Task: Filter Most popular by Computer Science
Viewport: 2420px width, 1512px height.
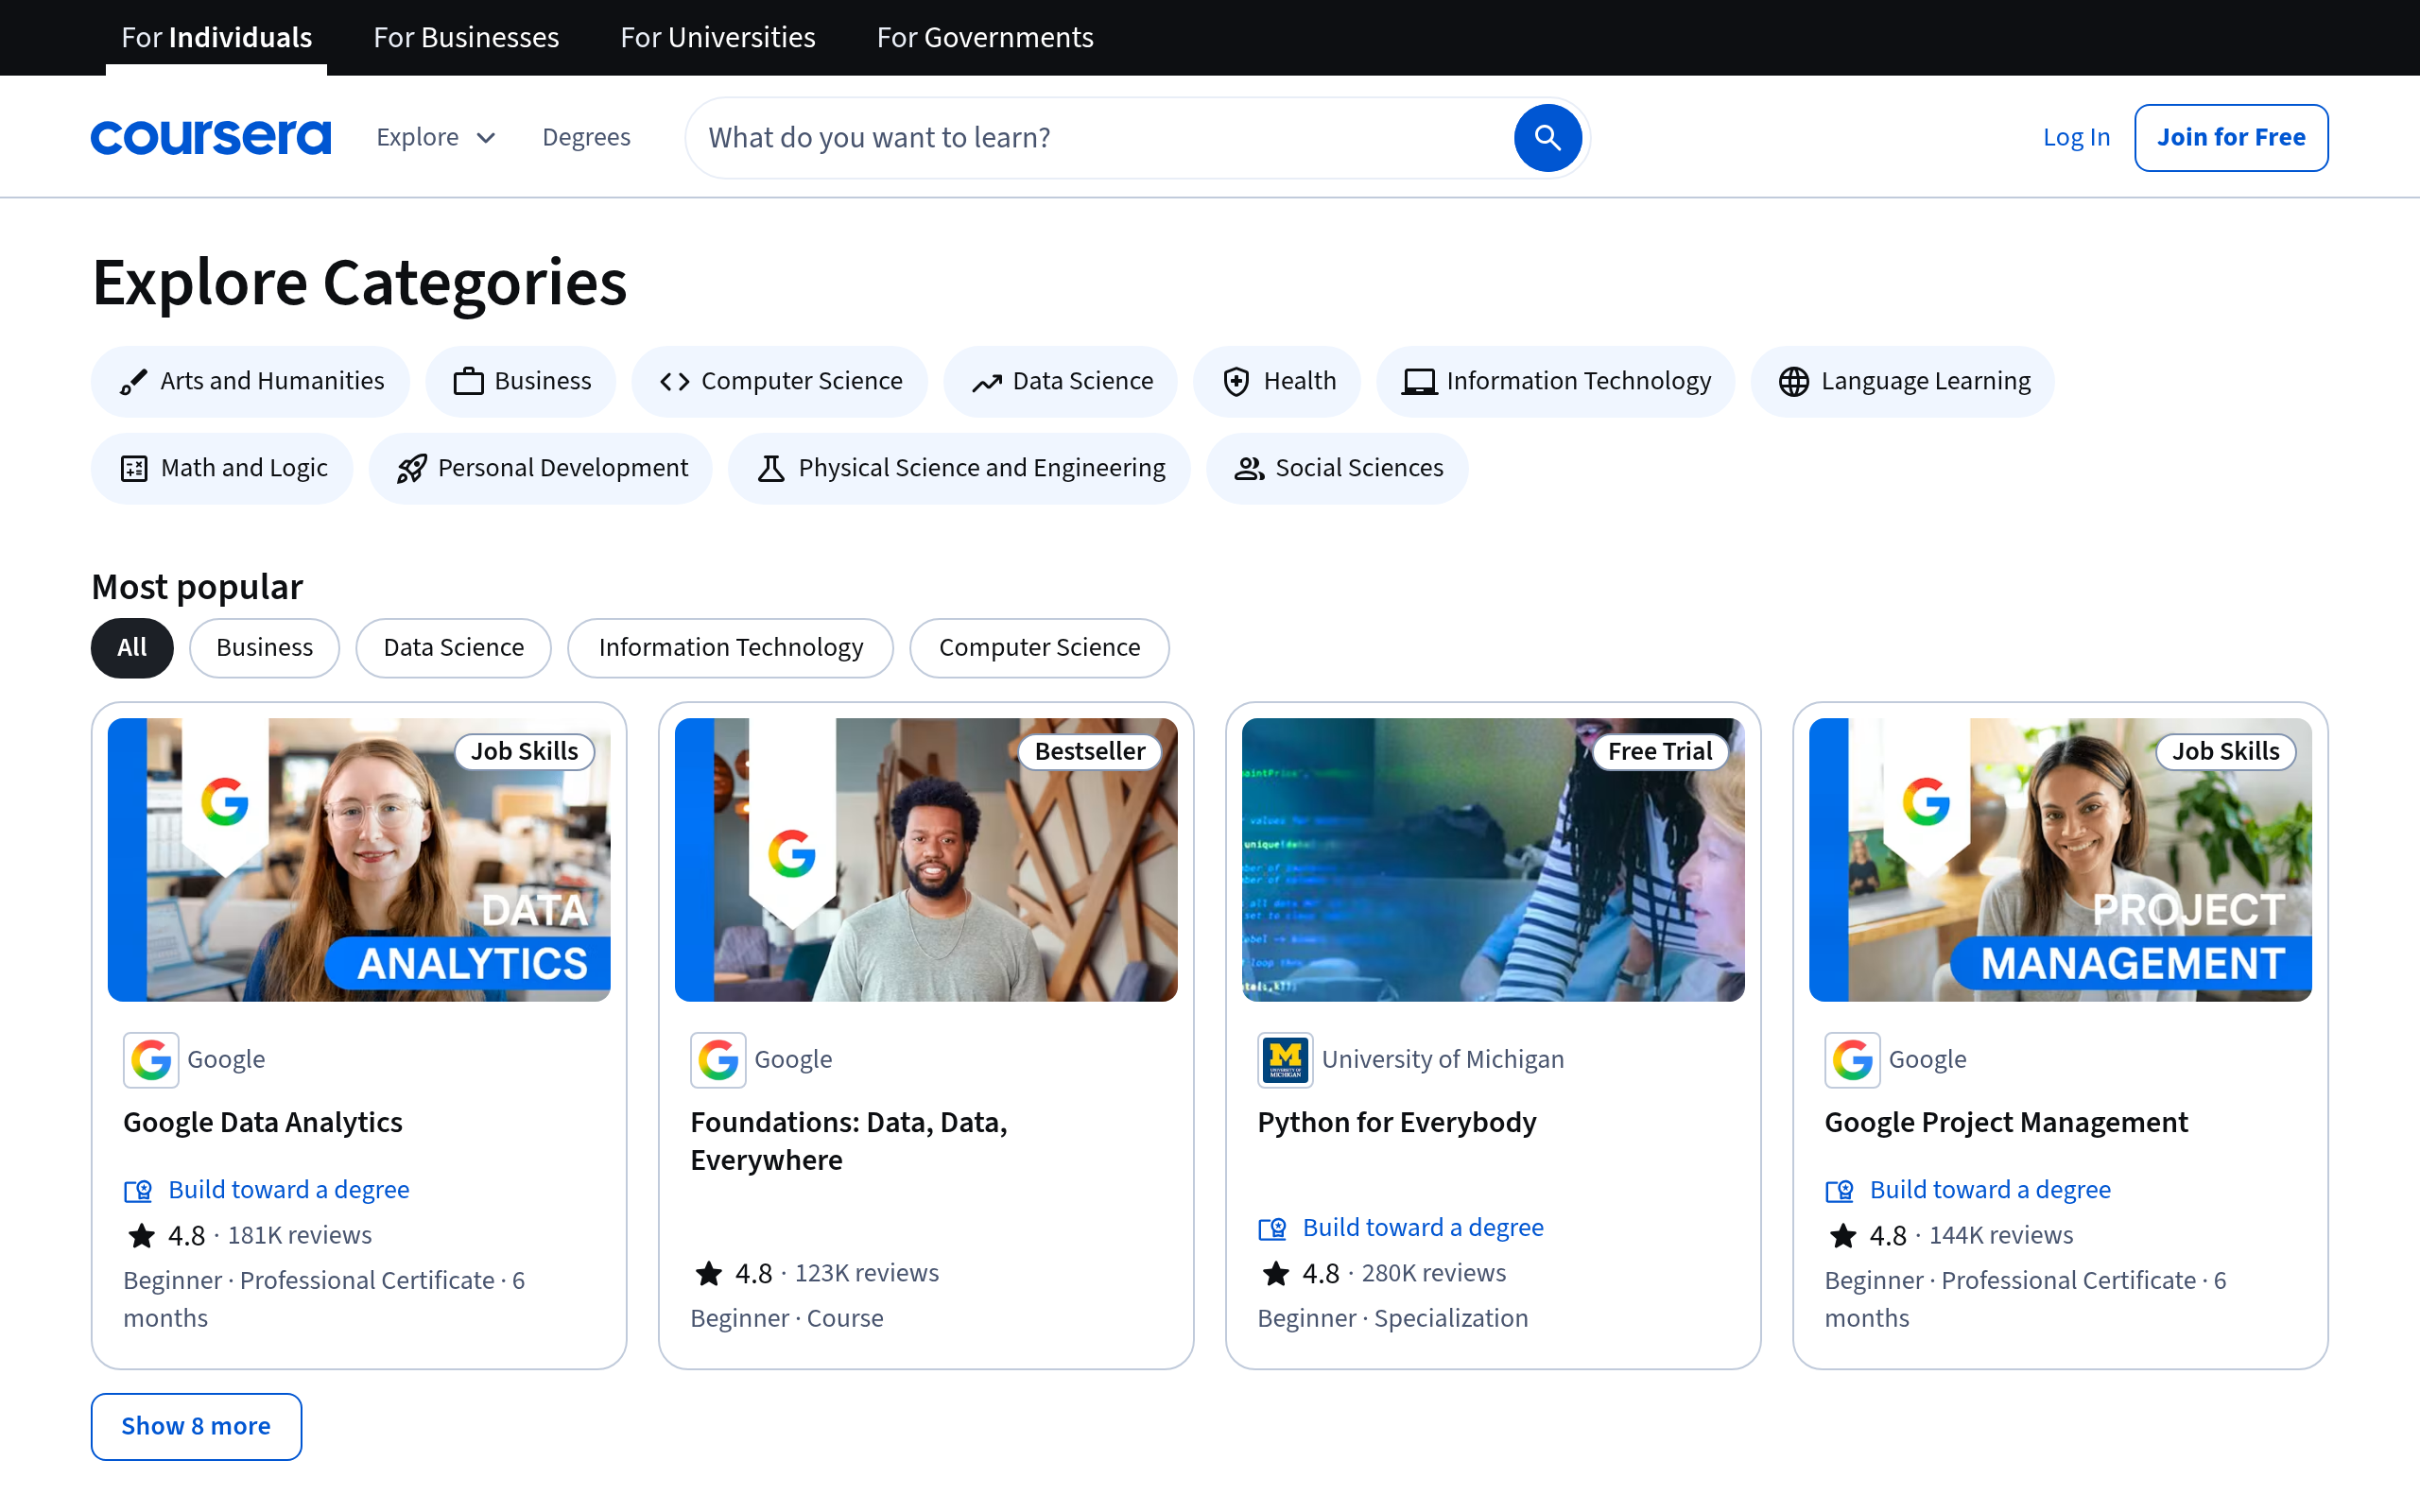Action: (x=1039, y=648)
